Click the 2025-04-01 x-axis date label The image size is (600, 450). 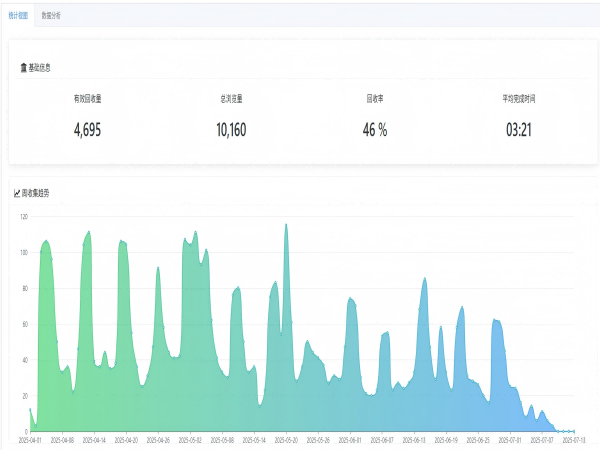point(31,439)
